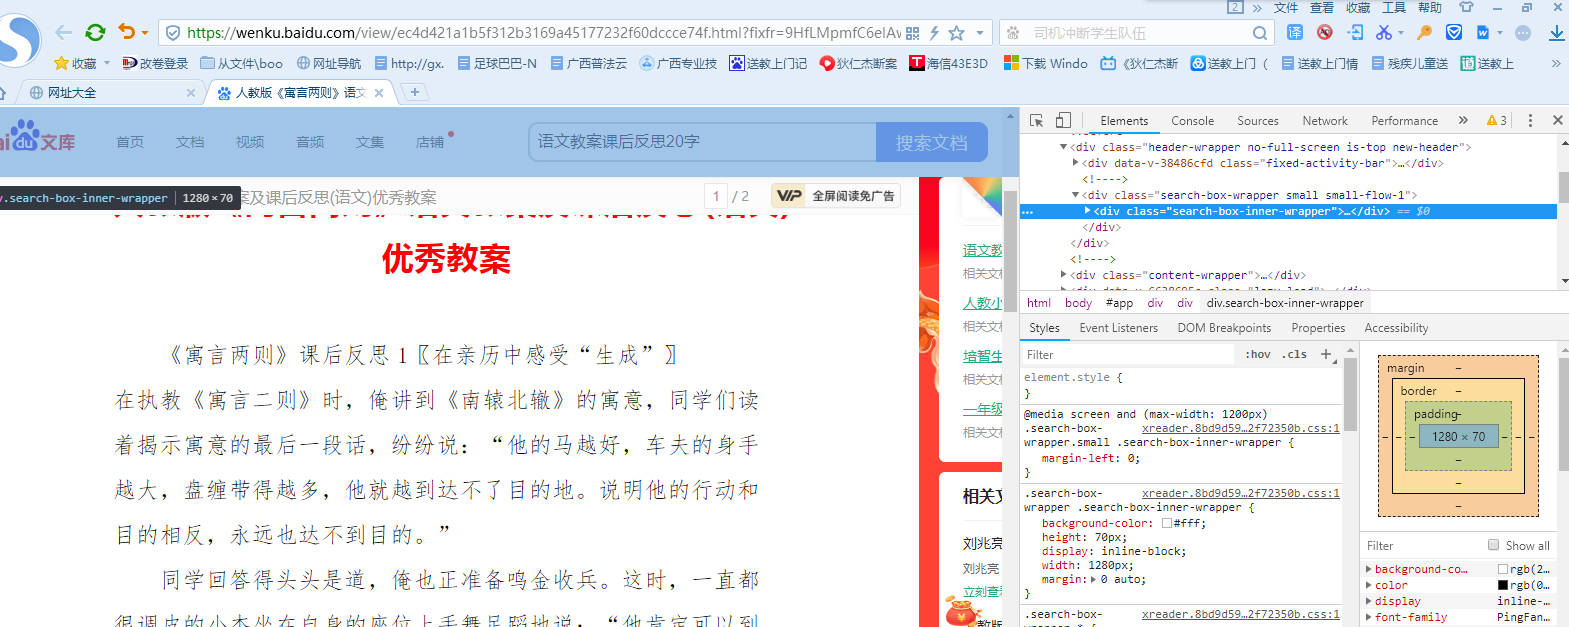
Task: Add a new style rule with plus icon
Action: click(1326, 354)
